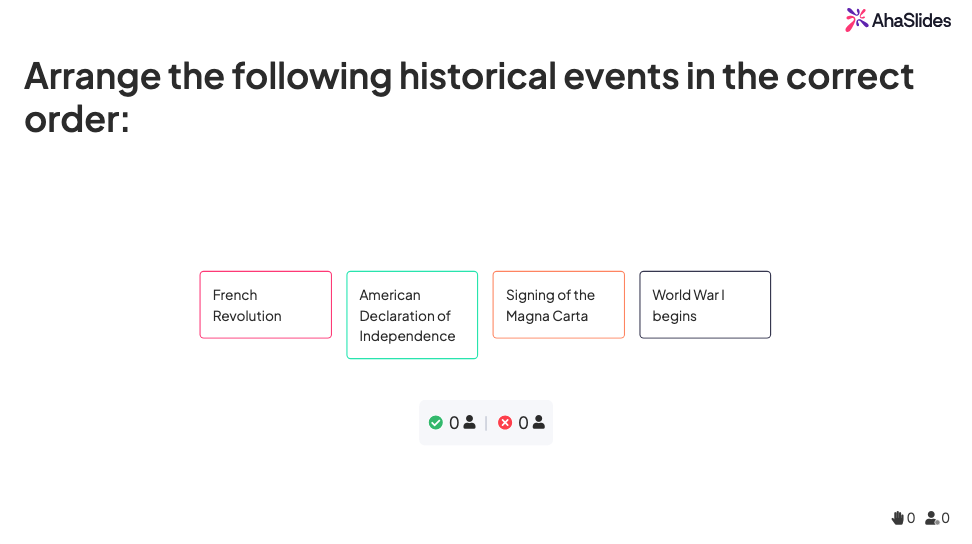Select the French Revolution card

(x=265, y=305)
